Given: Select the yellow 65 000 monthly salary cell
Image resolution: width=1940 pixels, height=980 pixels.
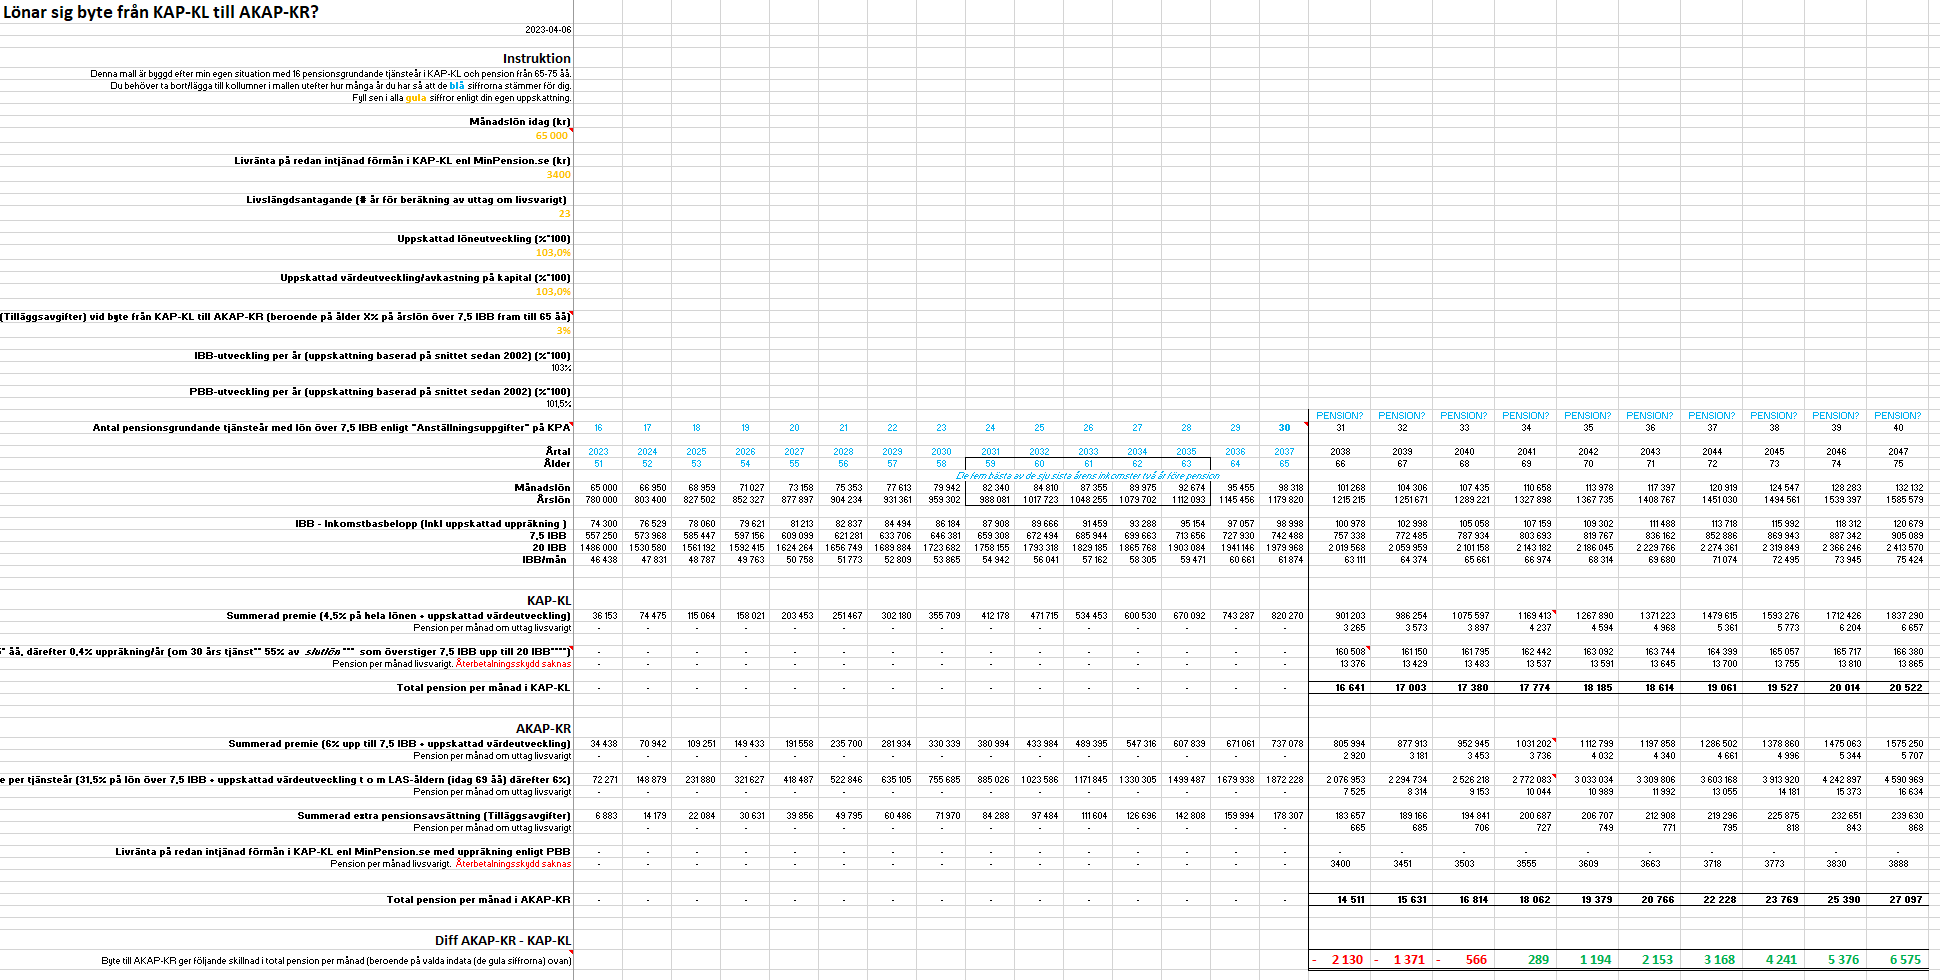Looking at the screenshot, I should [551, 136].
